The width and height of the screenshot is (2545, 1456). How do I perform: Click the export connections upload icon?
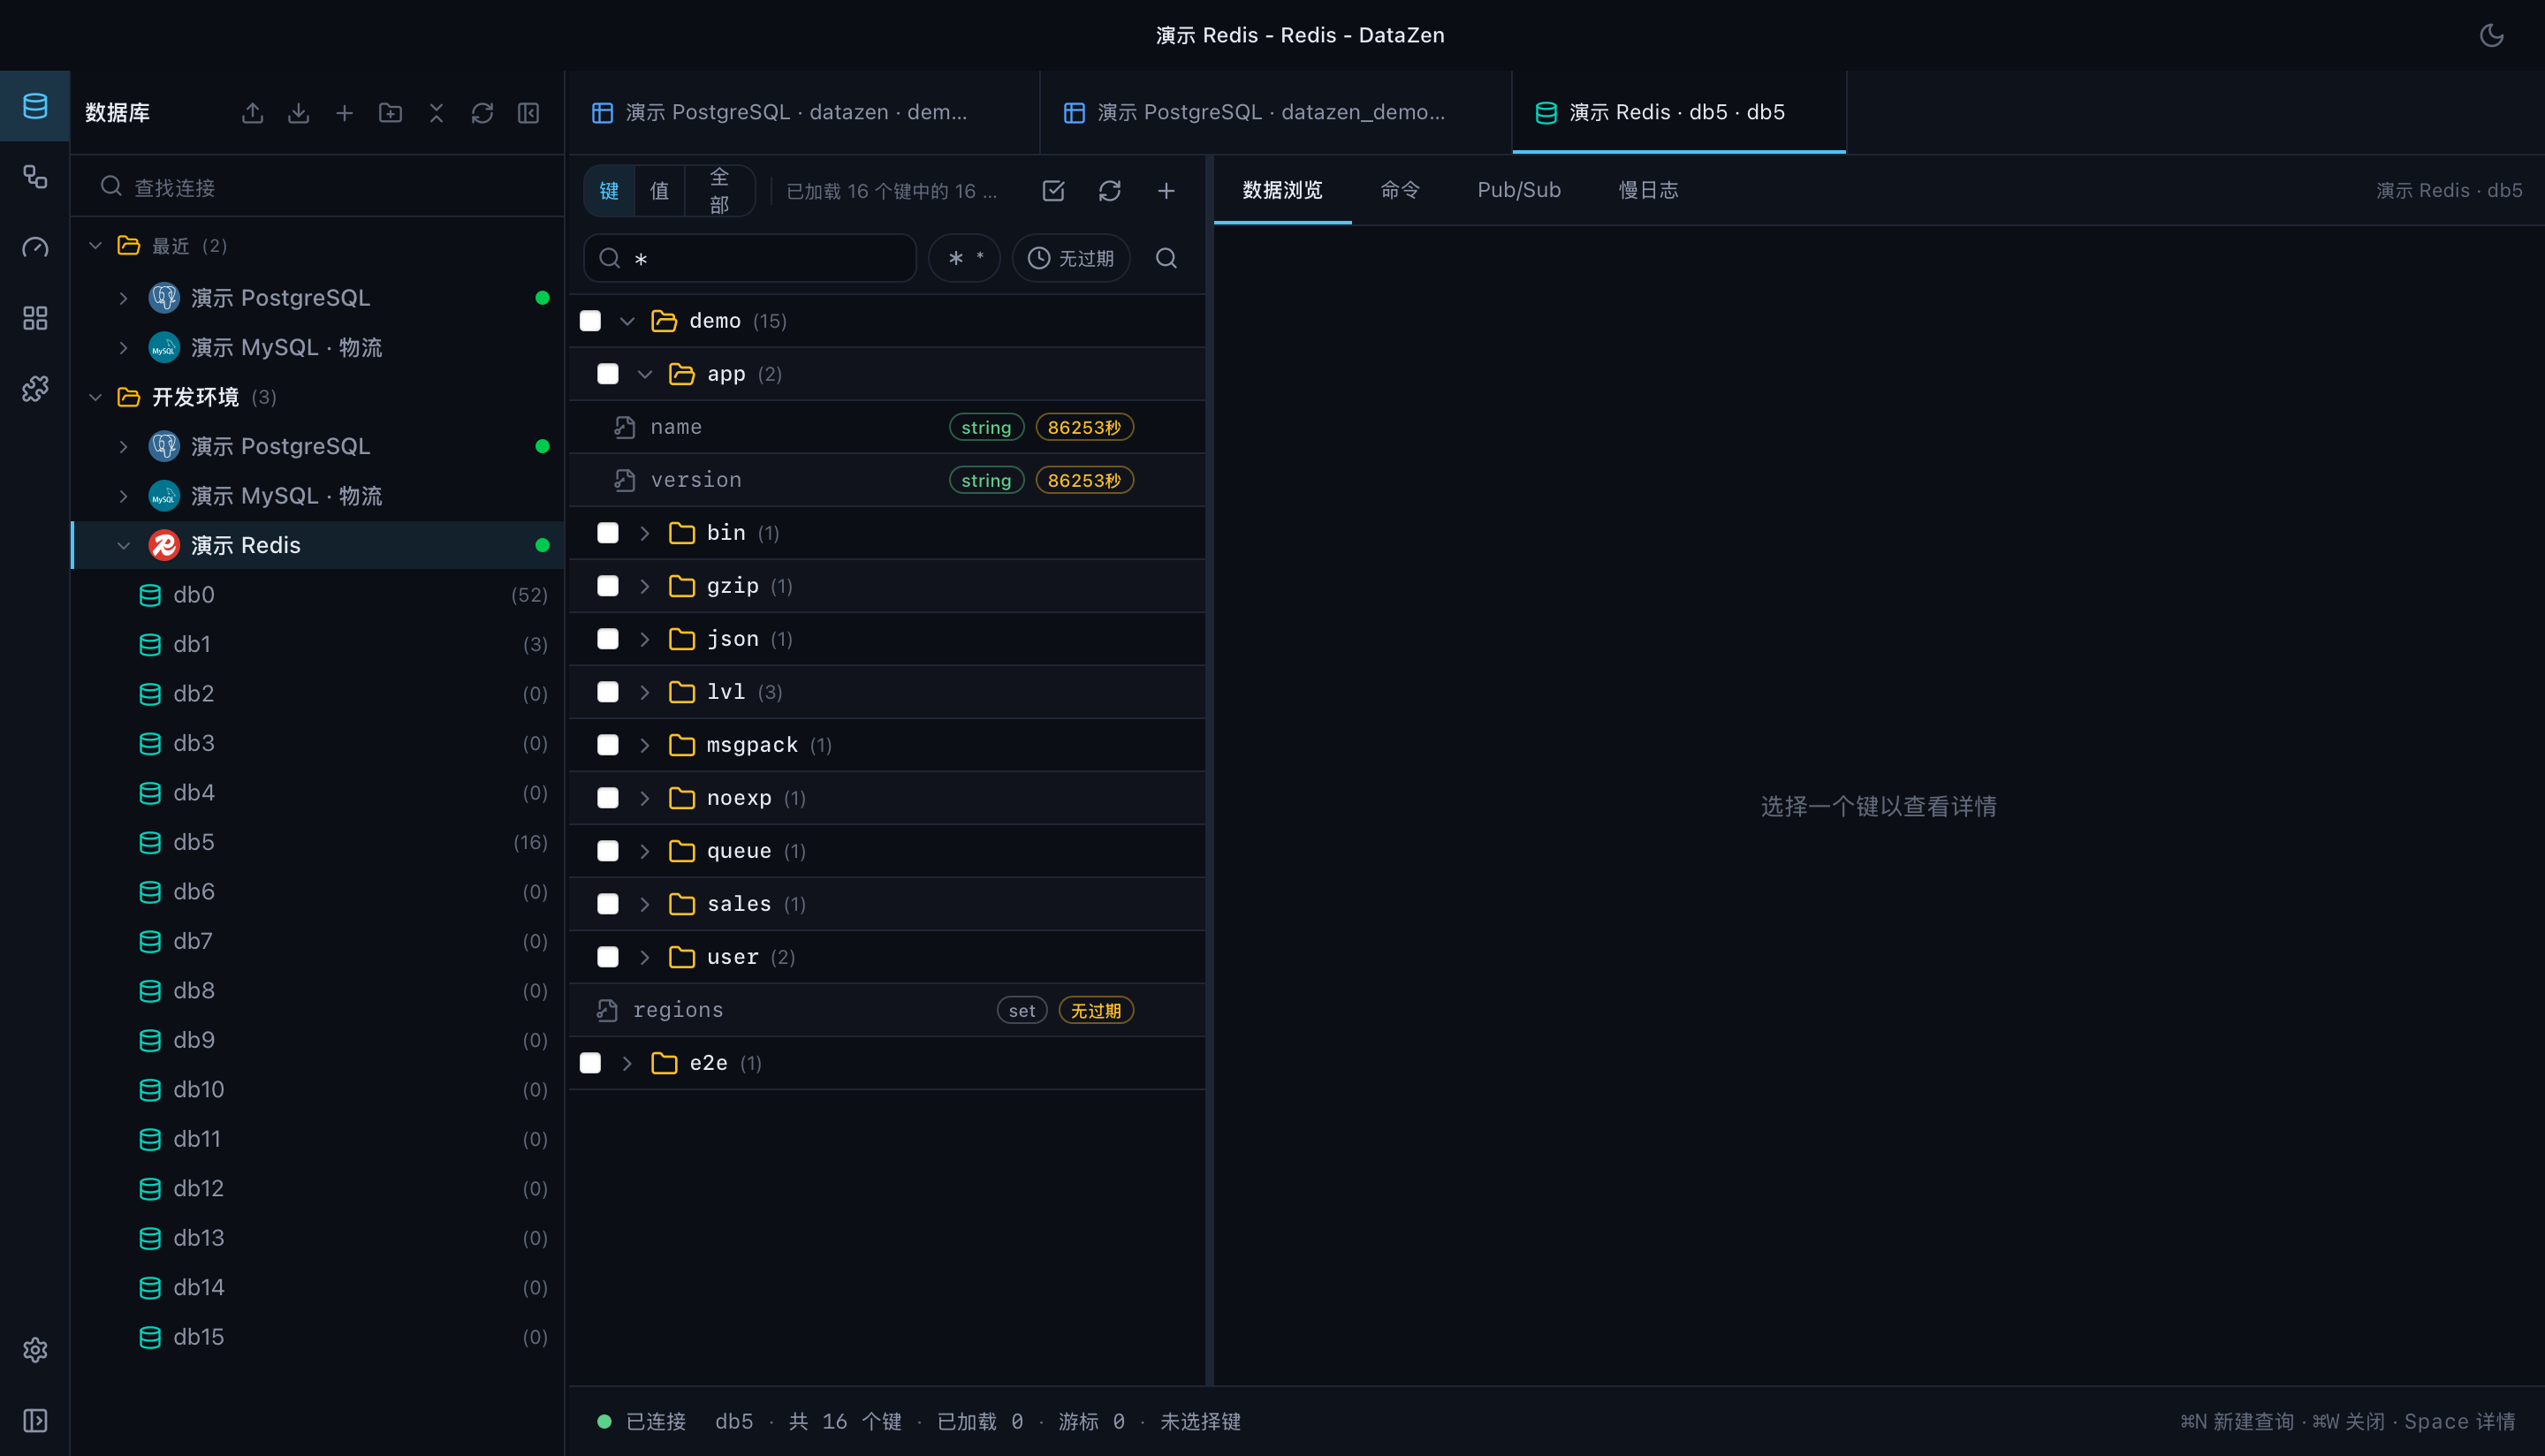coord(253,113)
